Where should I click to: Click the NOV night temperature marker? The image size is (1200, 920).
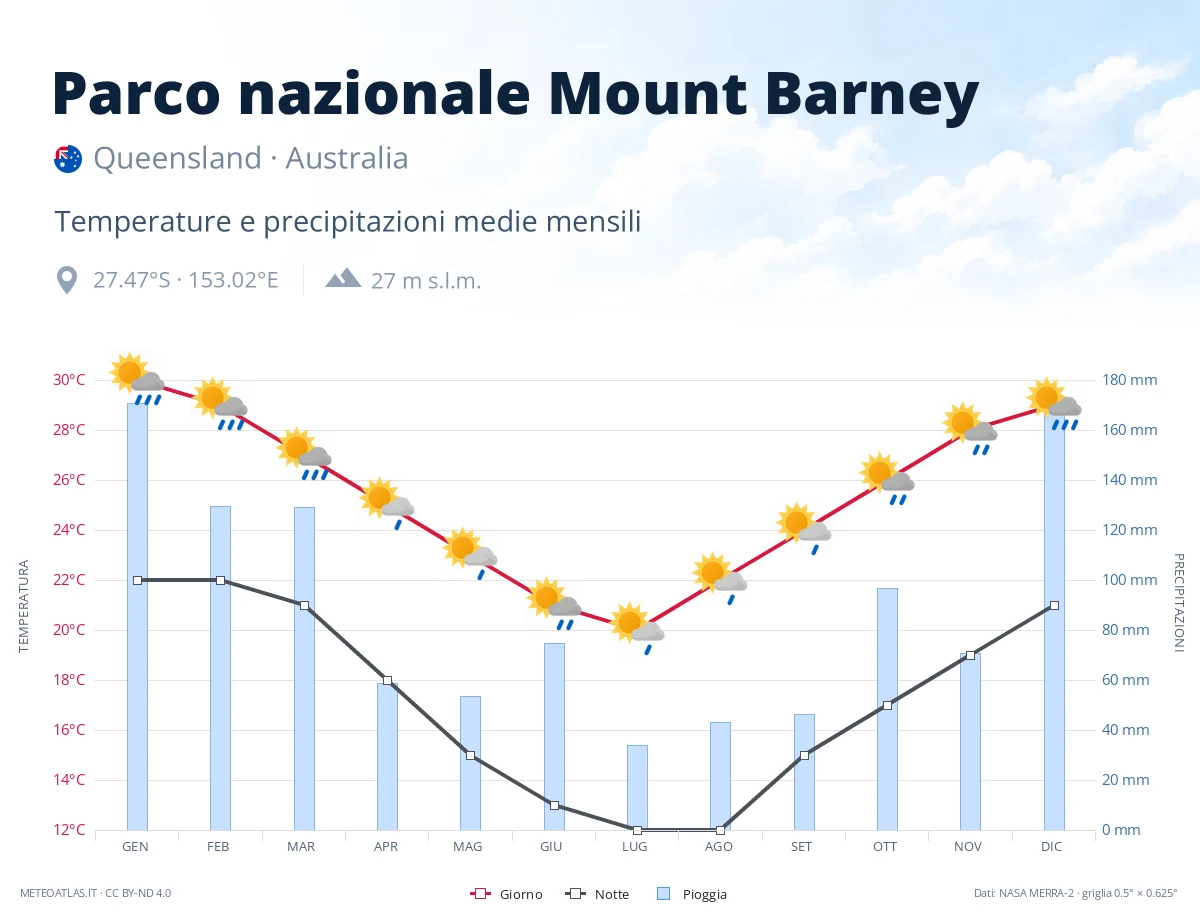click(x=970, y=655)
